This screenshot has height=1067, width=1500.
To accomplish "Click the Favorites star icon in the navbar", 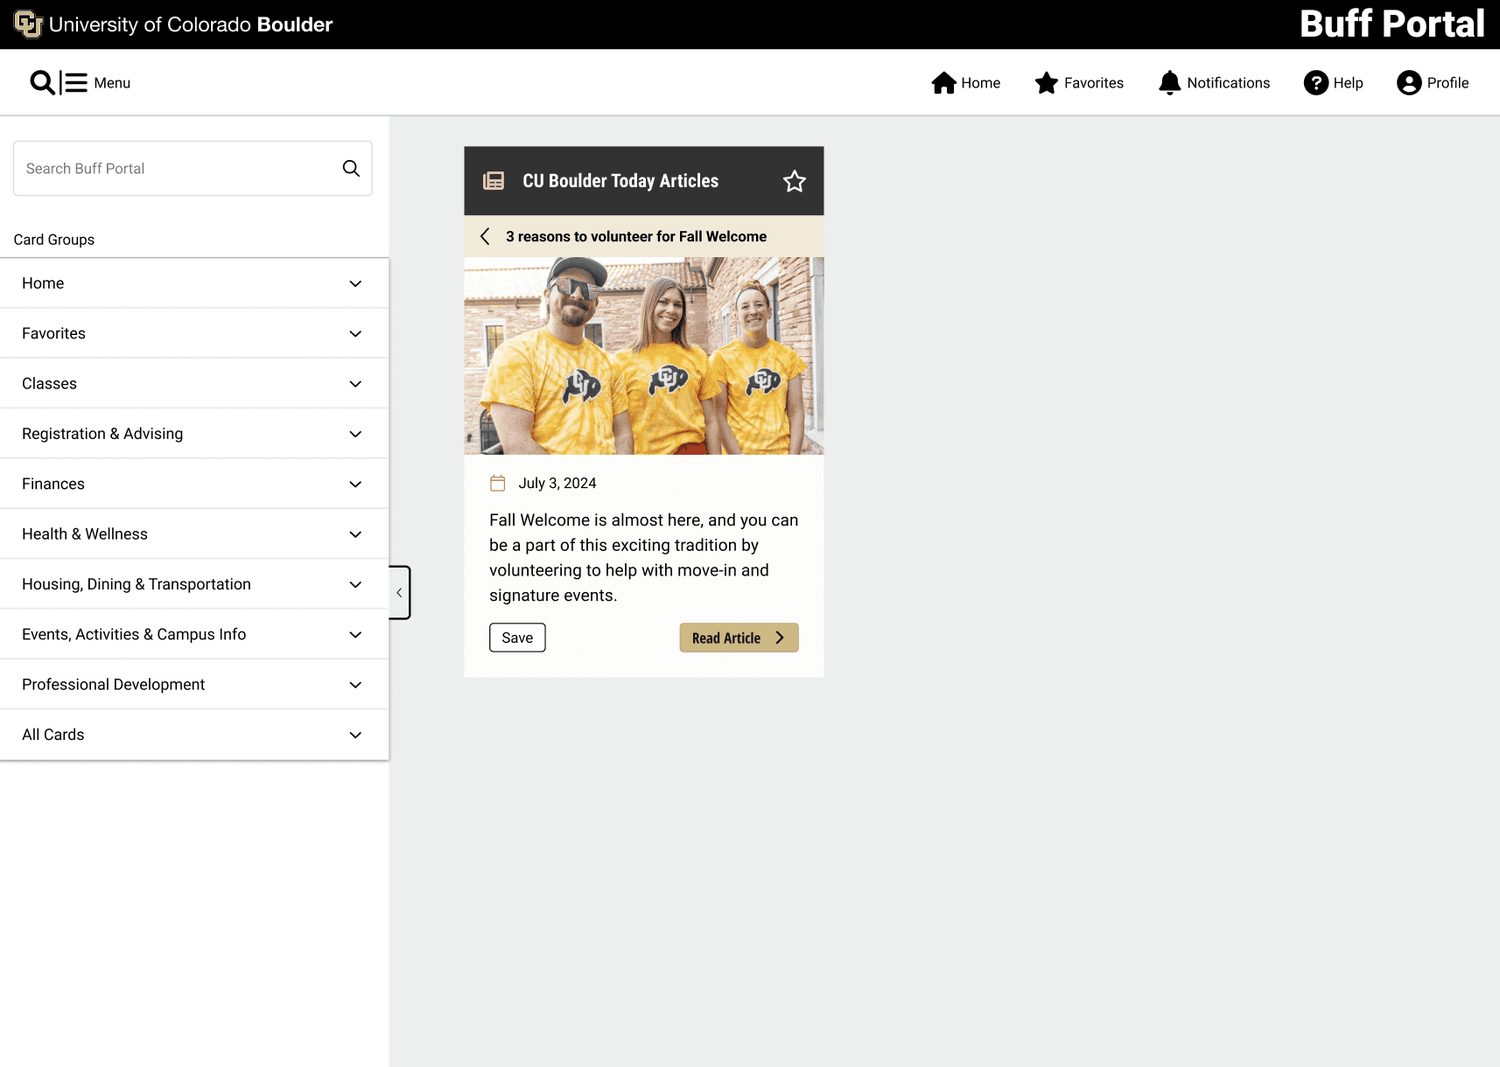I will 1046,83.
